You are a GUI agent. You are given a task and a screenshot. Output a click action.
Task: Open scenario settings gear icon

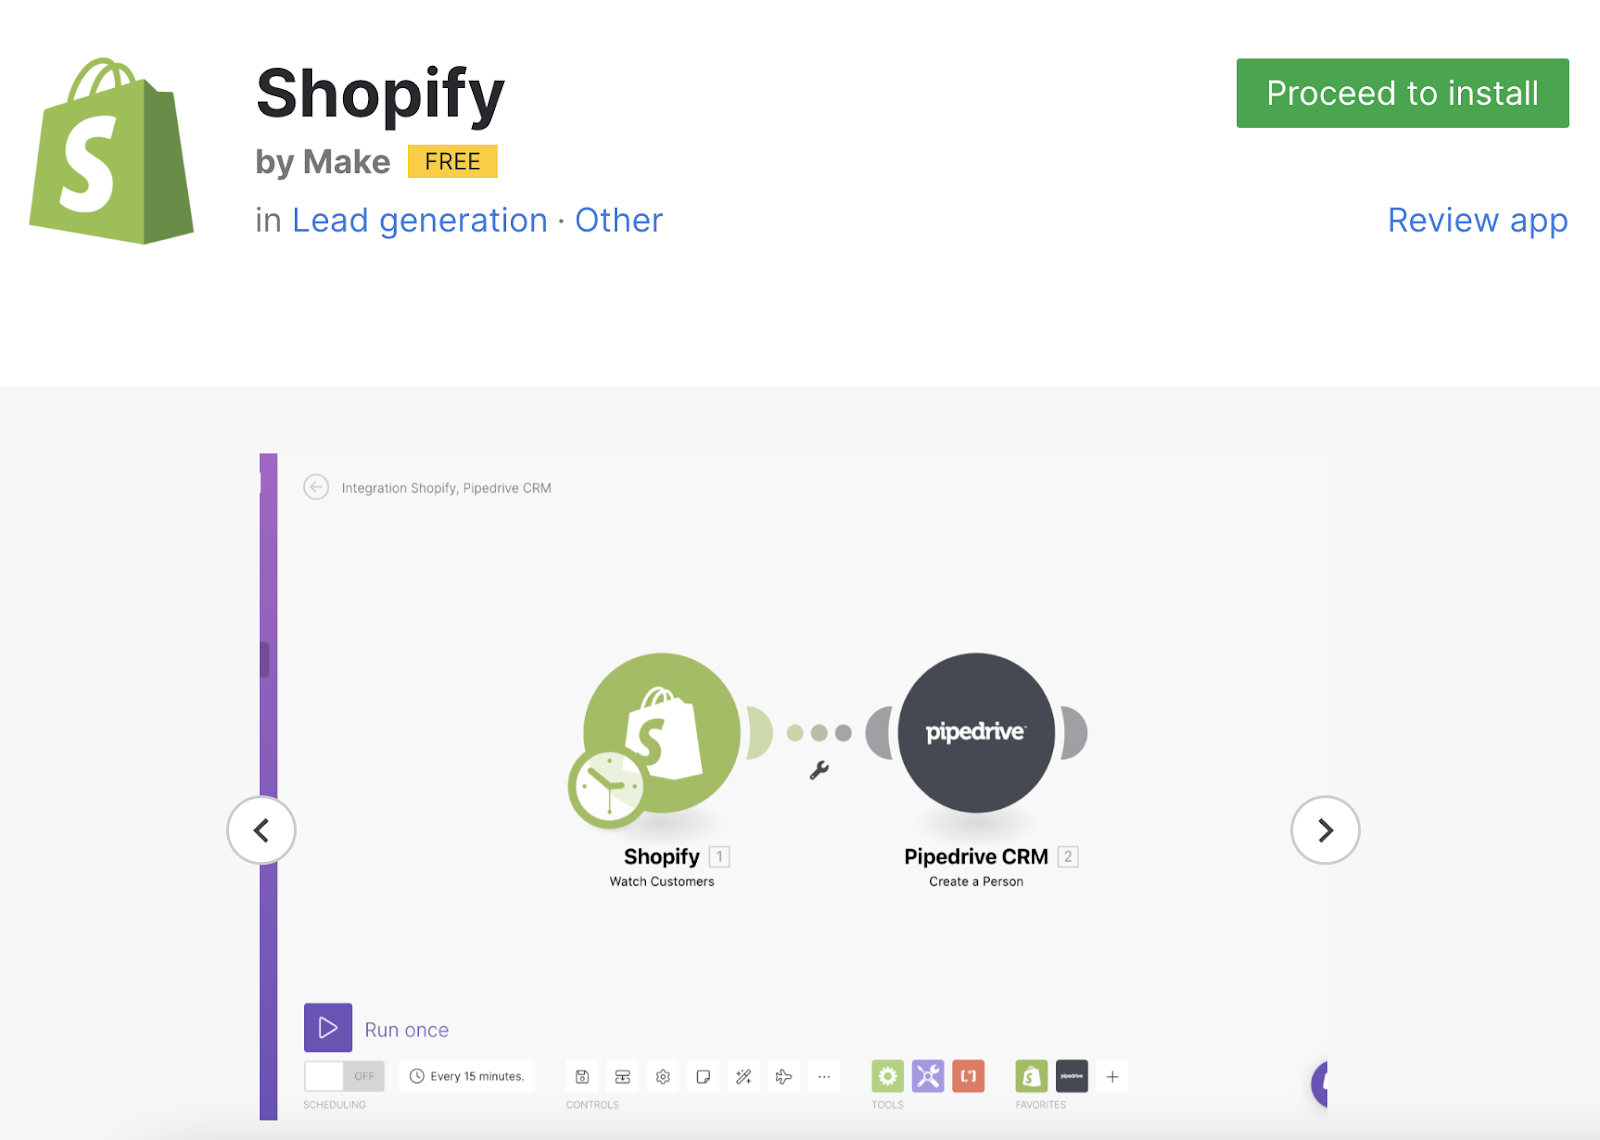(x=662, y=1076)
